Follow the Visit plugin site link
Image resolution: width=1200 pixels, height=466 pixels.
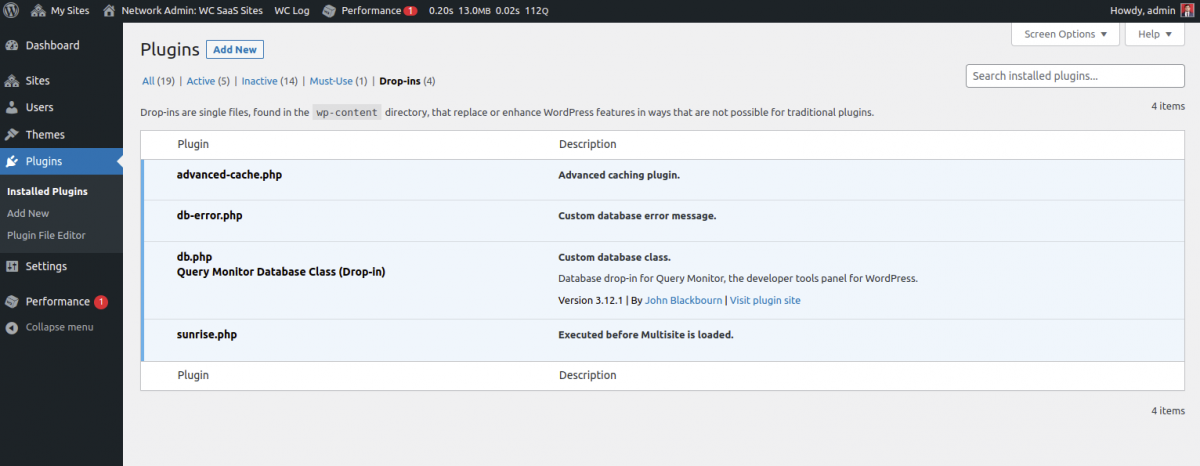pos(764,300)
